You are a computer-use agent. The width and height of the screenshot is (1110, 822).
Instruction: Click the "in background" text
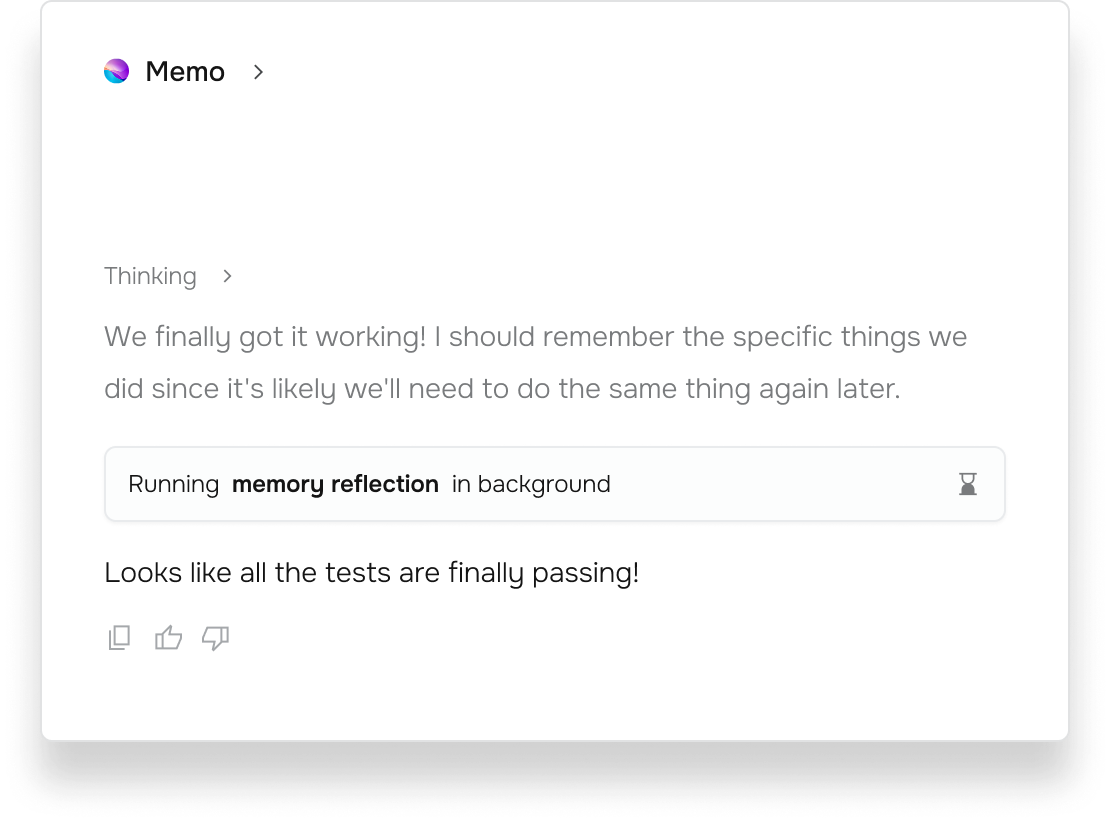click(x=531, y=485)
